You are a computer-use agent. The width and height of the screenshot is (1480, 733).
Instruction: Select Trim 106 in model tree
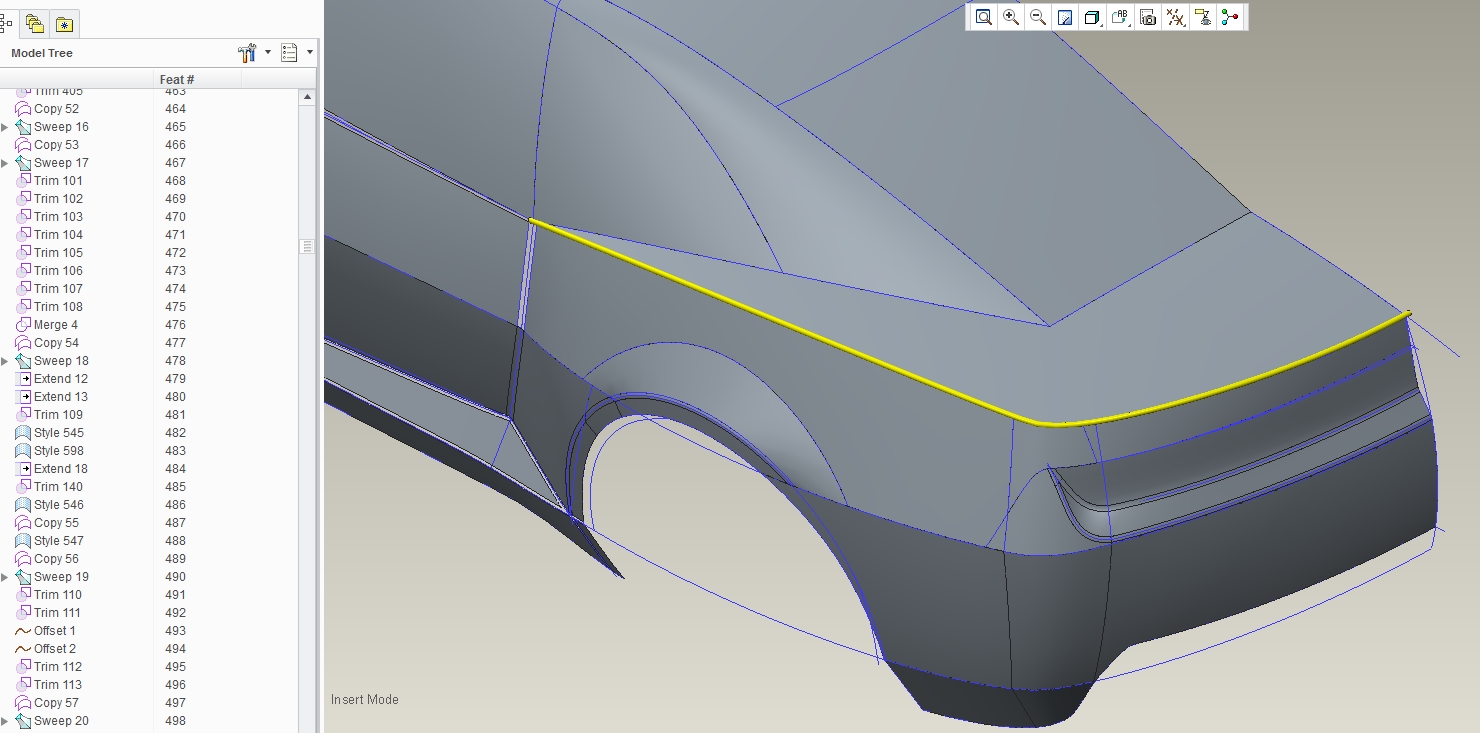click(x=58, y=271)
